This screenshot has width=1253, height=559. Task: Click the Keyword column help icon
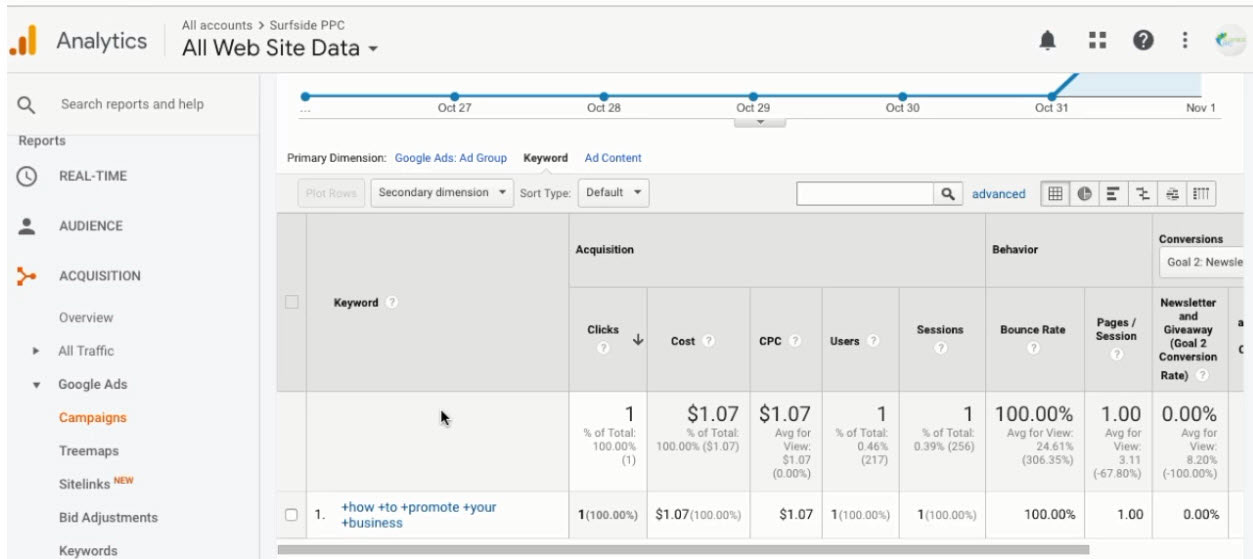tap(392, 303)
